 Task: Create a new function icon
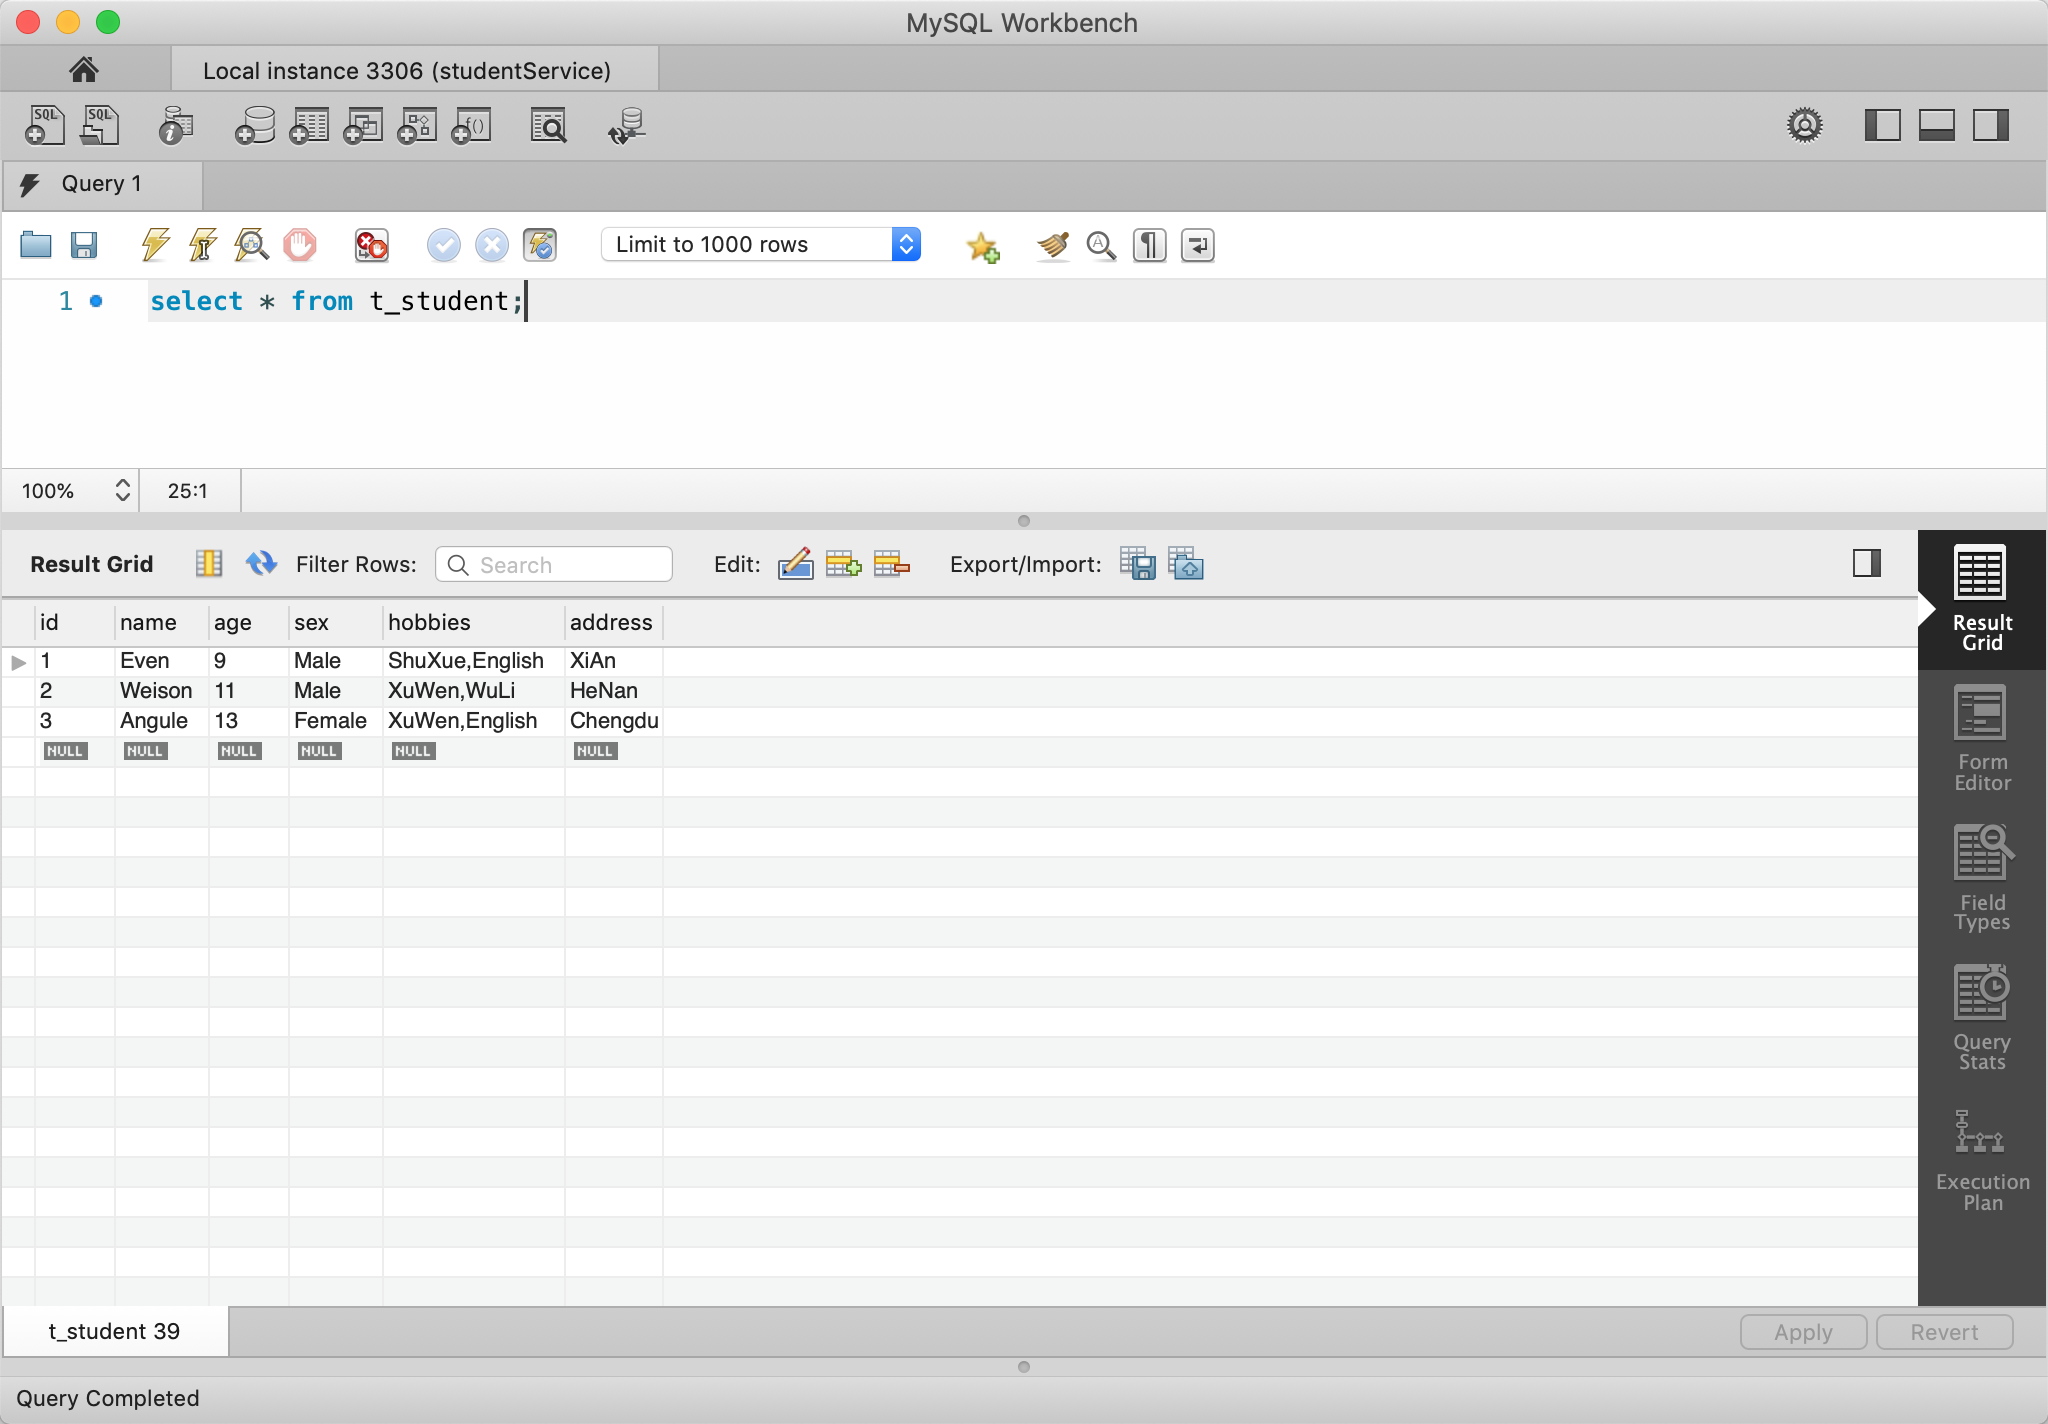tap(471, 126)
